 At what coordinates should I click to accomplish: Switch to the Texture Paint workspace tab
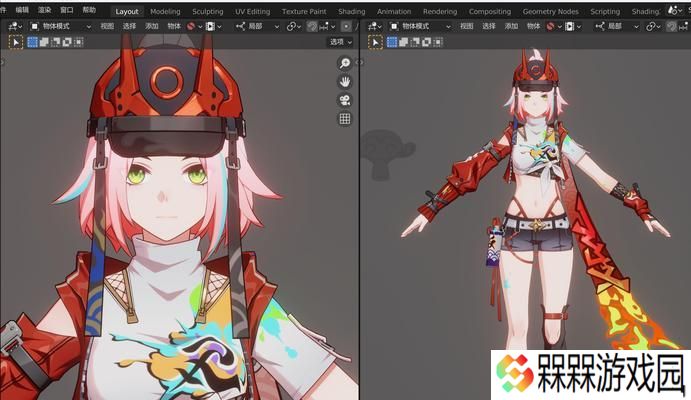(304, 11)
